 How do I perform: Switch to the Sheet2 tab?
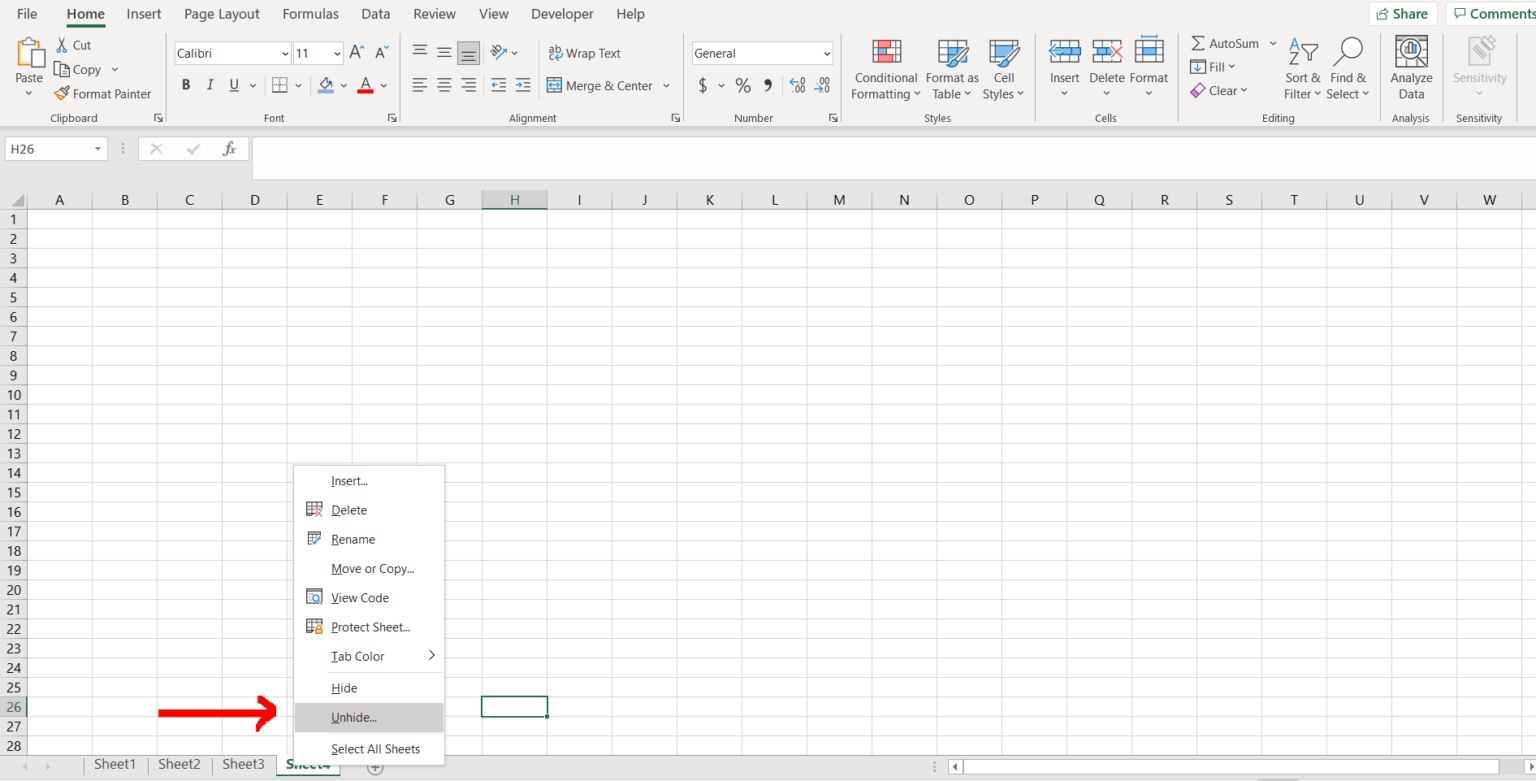pyautogui.click(x=179, y=764)
